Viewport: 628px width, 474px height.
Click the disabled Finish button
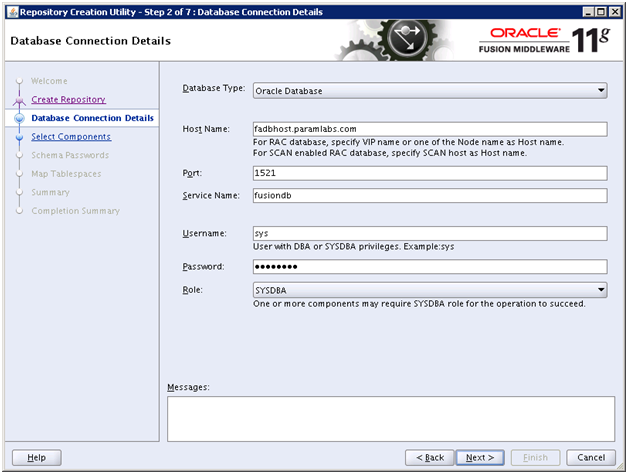tap(535, 457)
